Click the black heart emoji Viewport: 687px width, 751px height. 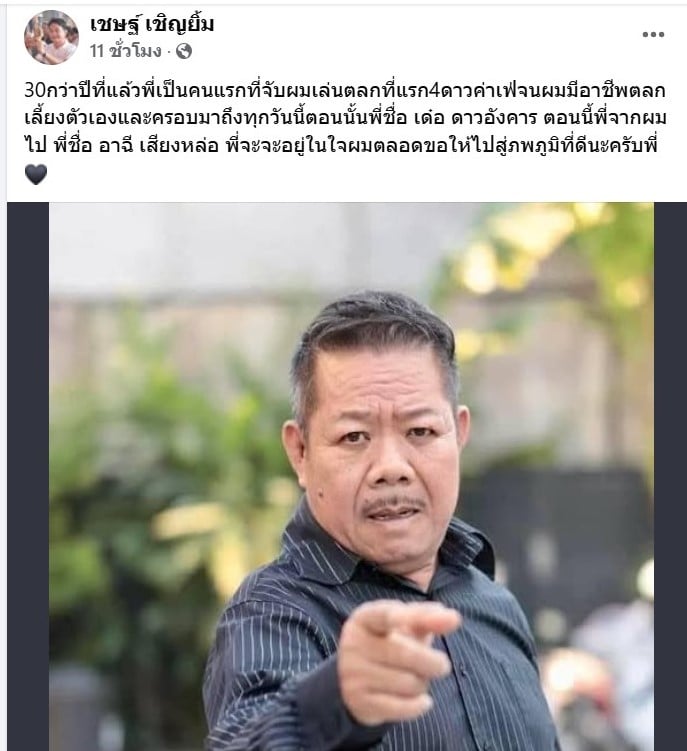36,174
